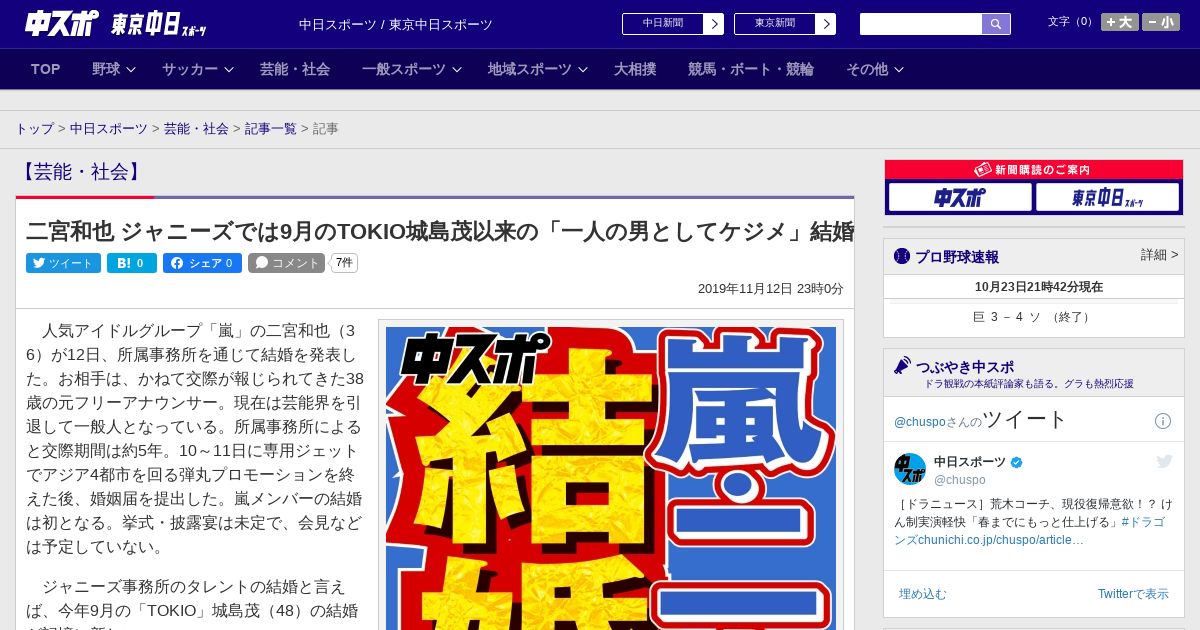
Task: Click the arrow beside 東京新聞
Action: click(826, 24)
